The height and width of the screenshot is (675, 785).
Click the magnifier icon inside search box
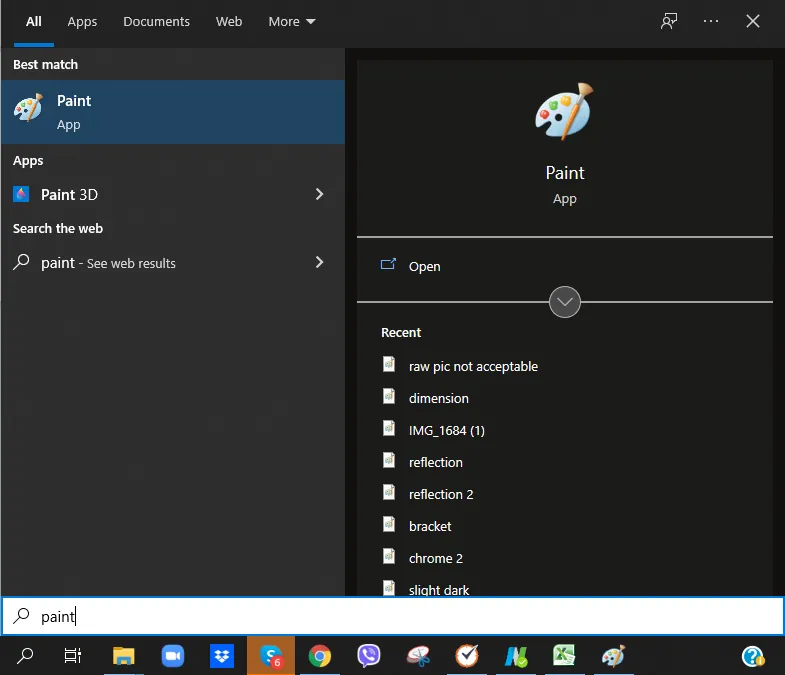[21, 615]
